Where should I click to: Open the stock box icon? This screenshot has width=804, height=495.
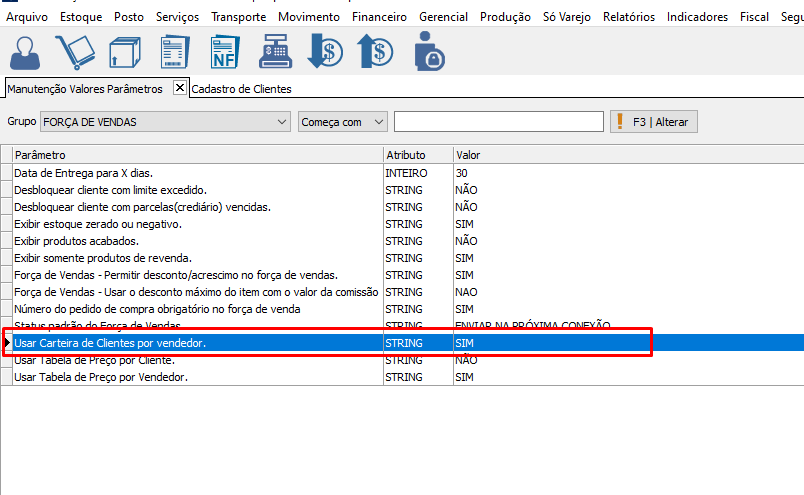(125, 51)
